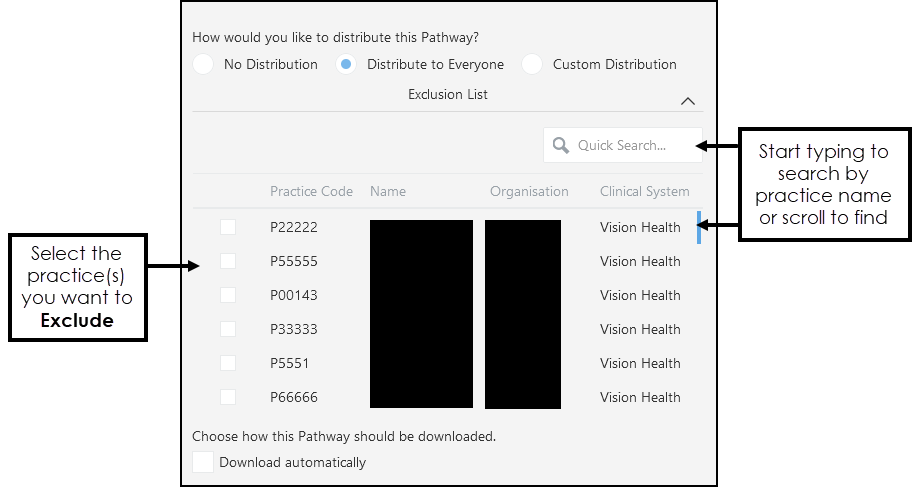919x487 pixels.
Task: Exclude practice P00143 via its checkbox
Action: click(228, 295)
